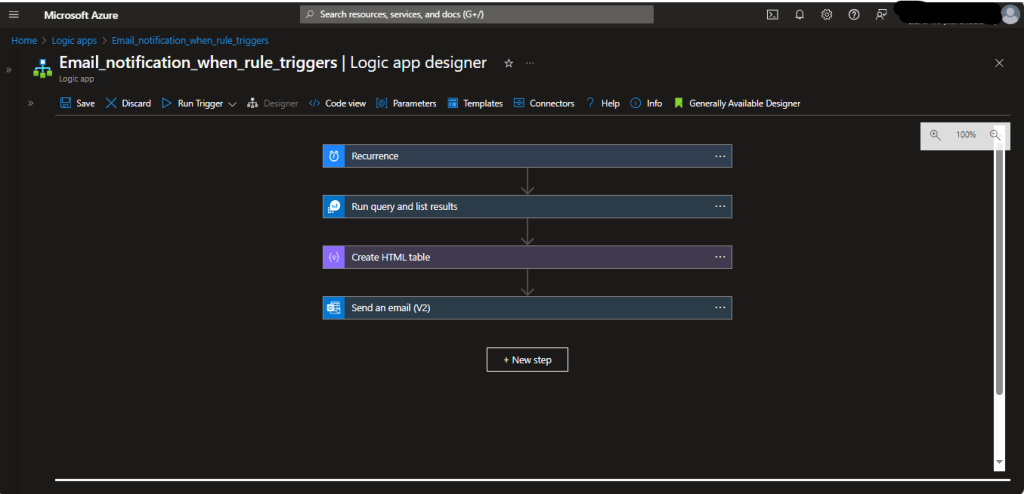Open the Azure portal hamburger menu
The image size is (1024, 494).
point(14,15)
